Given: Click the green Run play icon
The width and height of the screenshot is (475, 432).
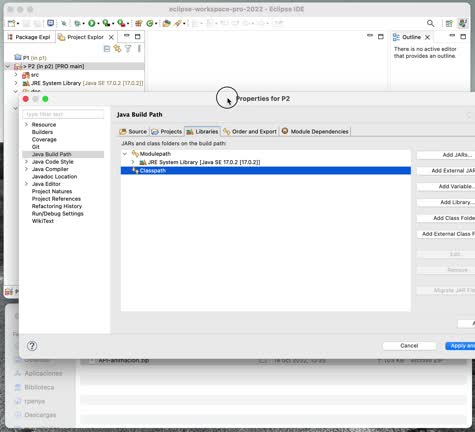Looking at the screenshot, I should click(x=91, y=23).
